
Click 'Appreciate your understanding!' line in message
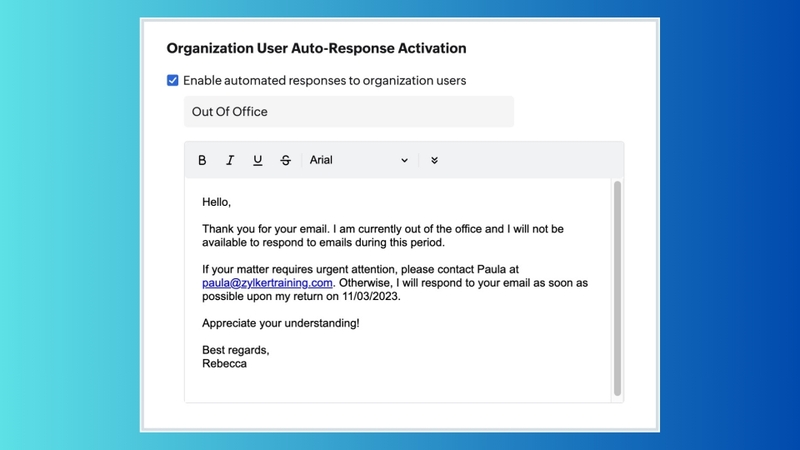(x=281, y=323)
